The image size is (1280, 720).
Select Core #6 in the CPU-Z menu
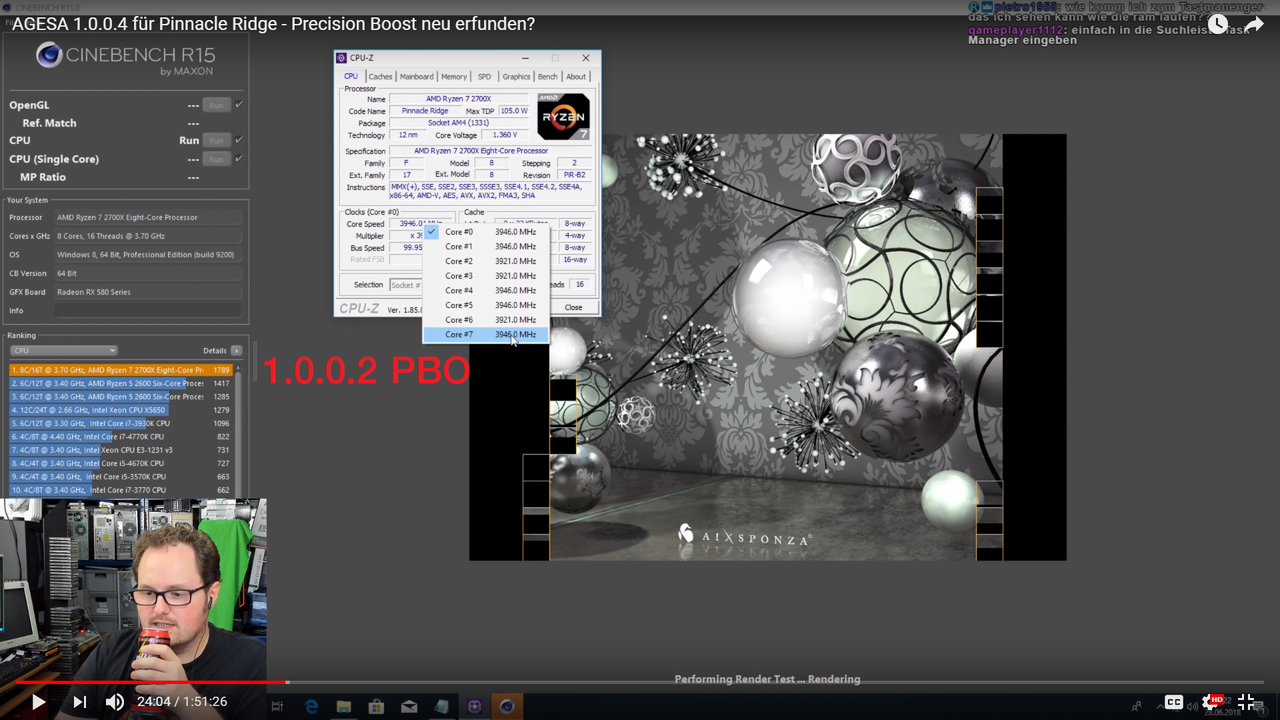point(486,320)
